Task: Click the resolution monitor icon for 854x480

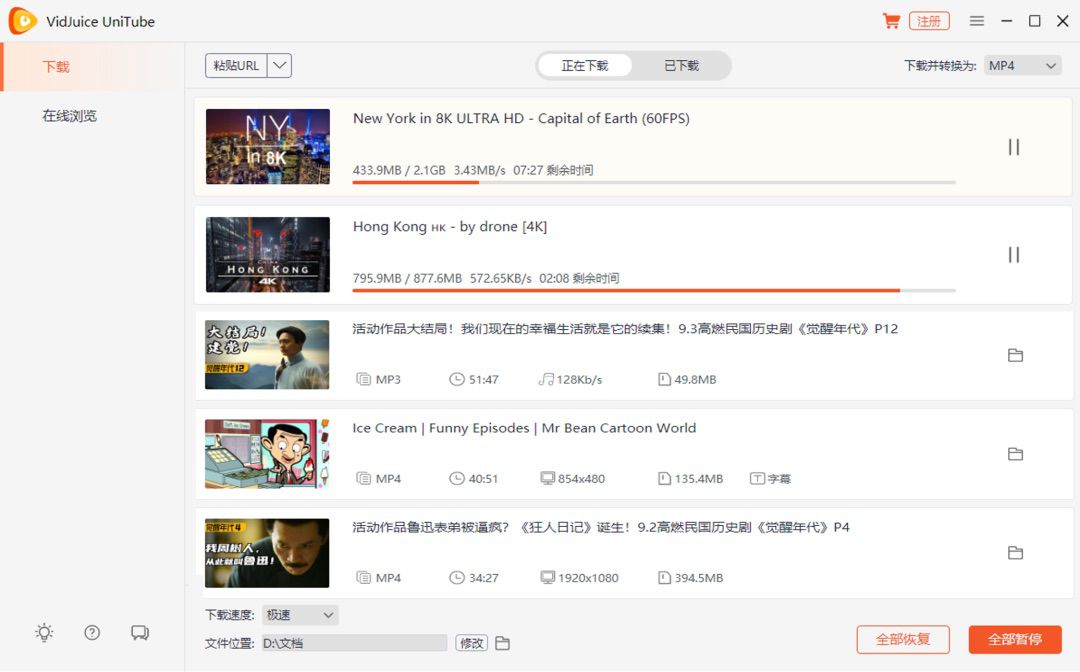Action: click(x=548, y=478)
